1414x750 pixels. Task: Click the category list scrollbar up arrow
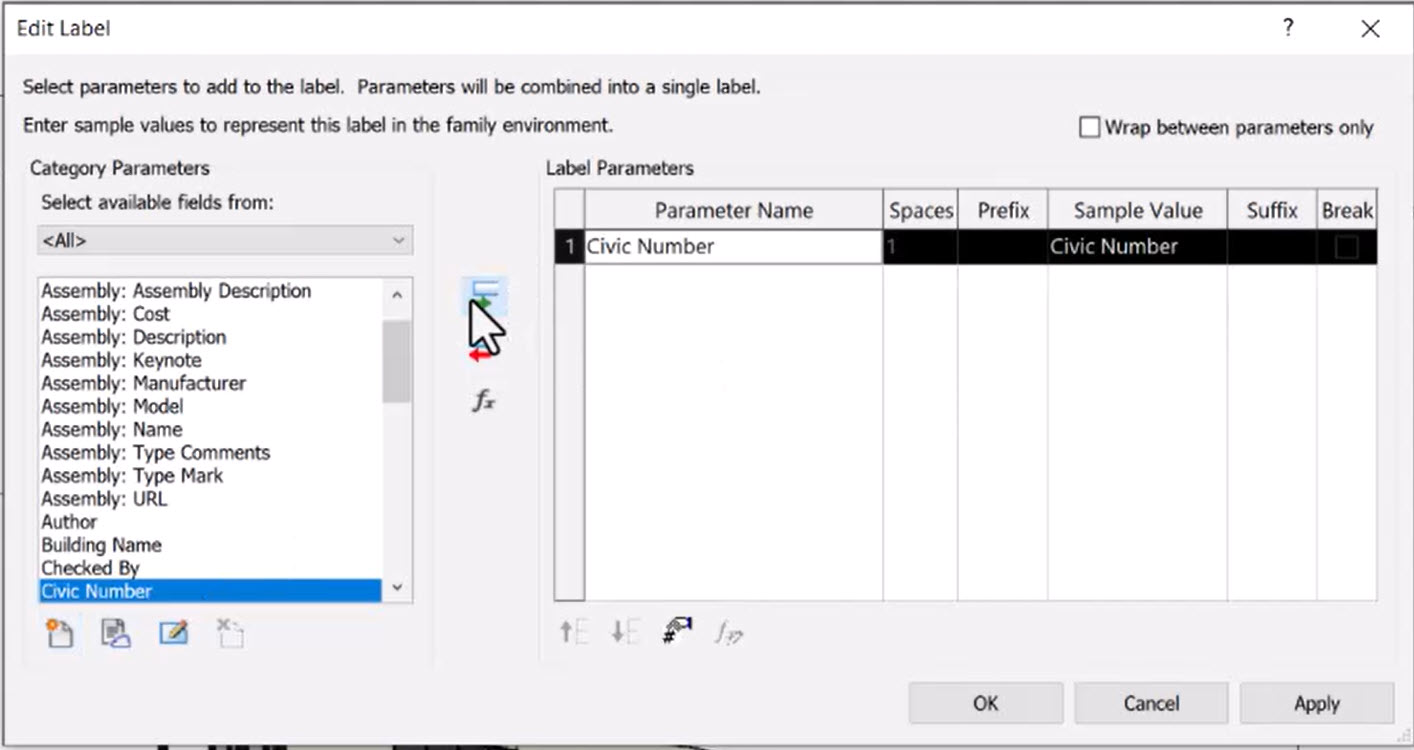click(x=397, y=295)
